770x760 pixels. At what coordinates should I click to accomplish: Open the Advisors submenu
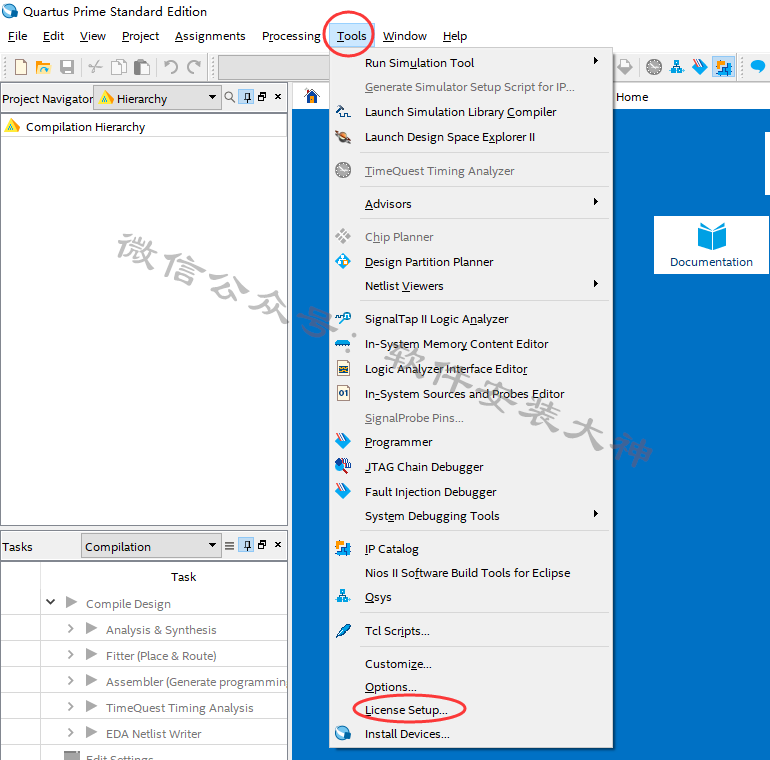click(x=471, y=204)
